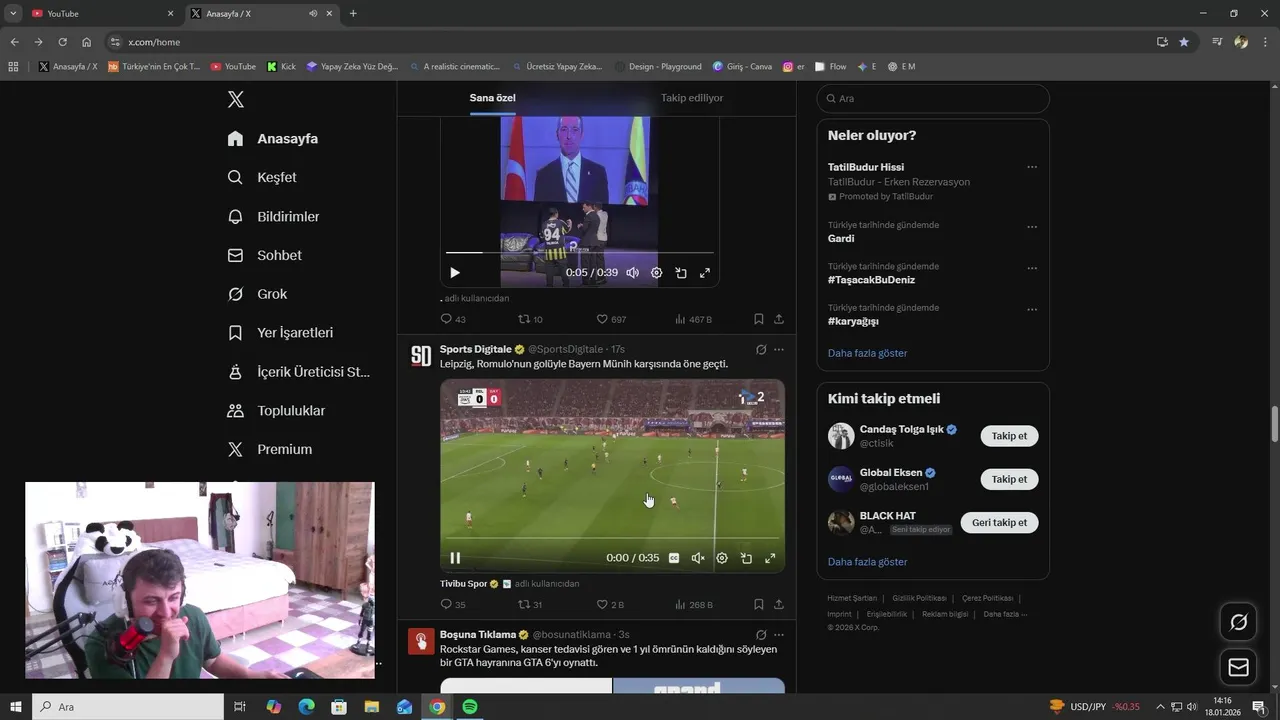This screenshot has height=720, width=1280.
Task: Click Geri takip et for BLACK HAT
Action: pyautogui.click(x=999, y=522)
